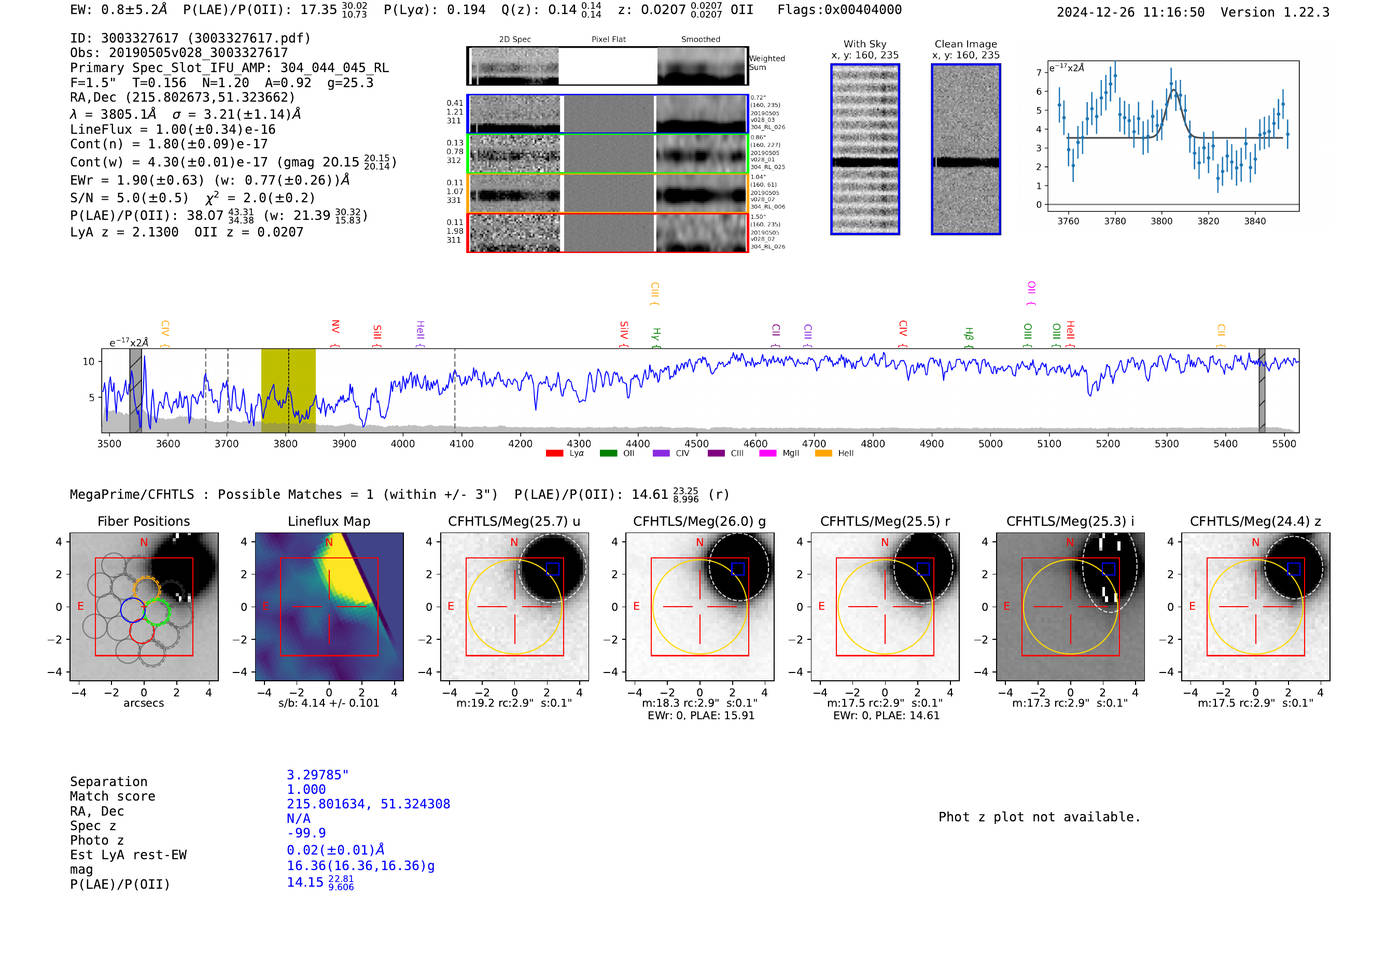Image resolution: width=1400 pixels, height=953 pixels.
Task: Click the Est LyA rest-EW value 0.02(±0.01)Å
Action: [335, 850]
